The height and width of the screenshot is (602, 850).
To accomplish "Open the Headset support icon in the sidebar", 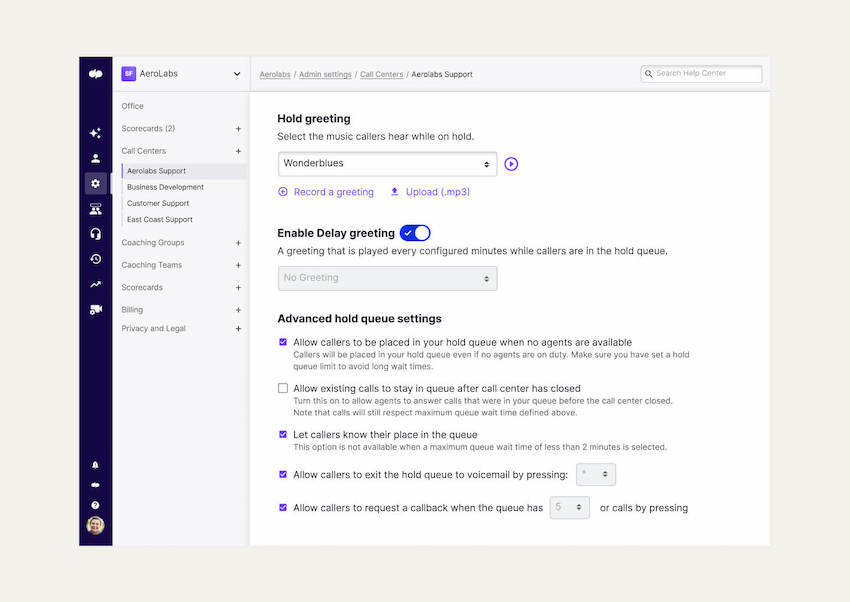I will coord(95,233).
